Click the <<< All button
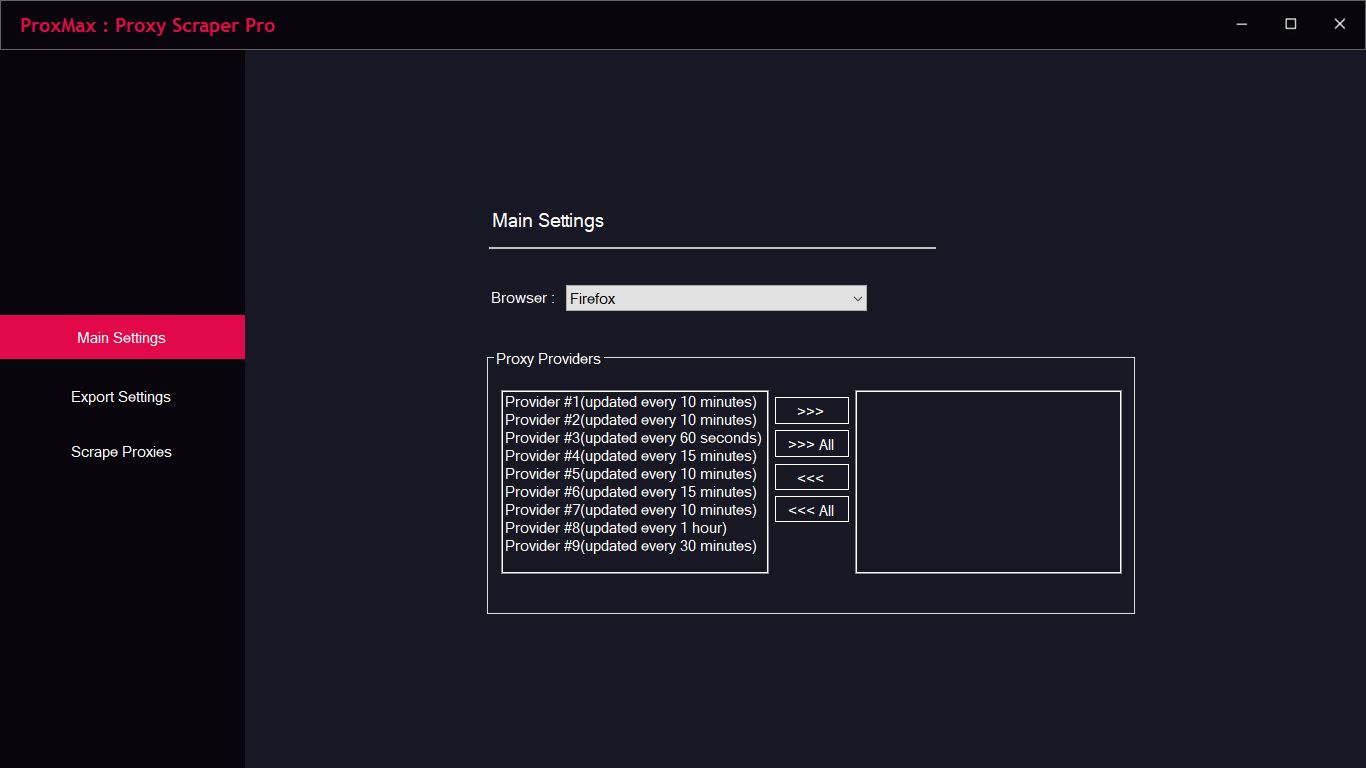 [811, 510]
